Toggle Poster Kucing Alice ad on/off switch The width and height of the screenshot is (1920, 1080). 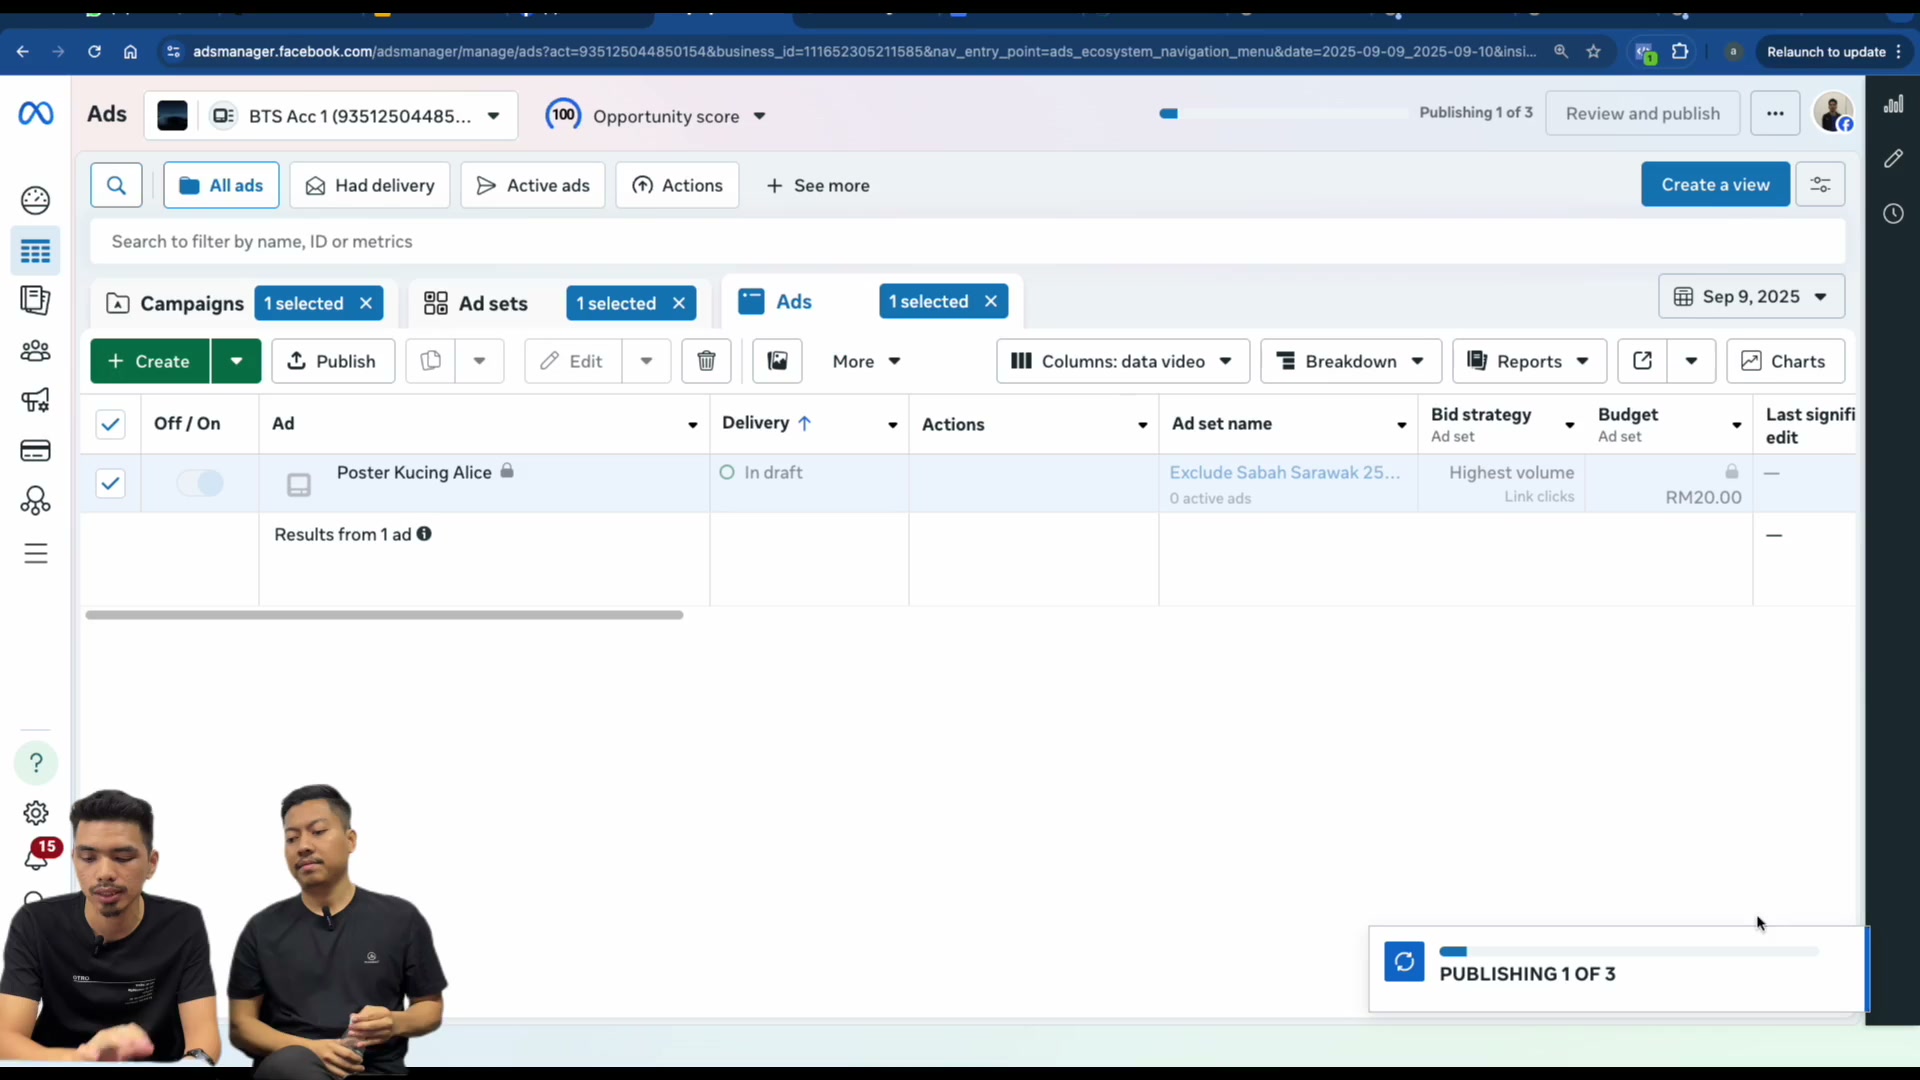pos(200,483)
